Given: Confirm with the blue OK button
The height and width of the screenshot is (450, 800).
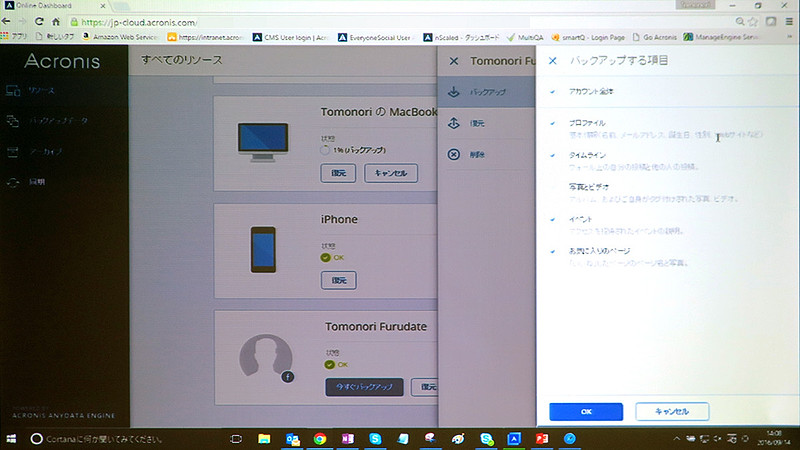Looking at the screenshot, I should click(586, 411).
